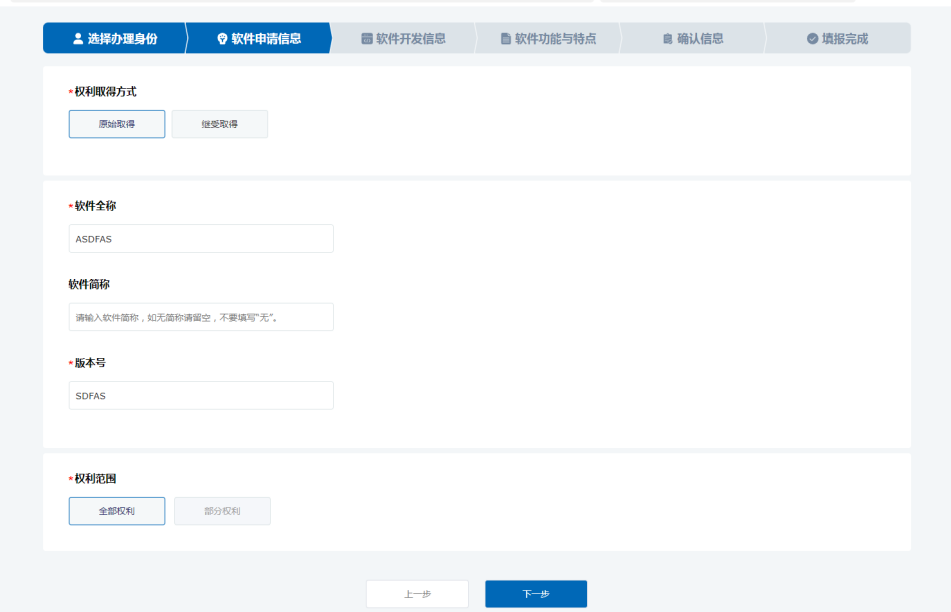Select 全部权利 for the rights scope
Image resolution: width=951 pixels, height=612 pixels.
tap(117, 511)
